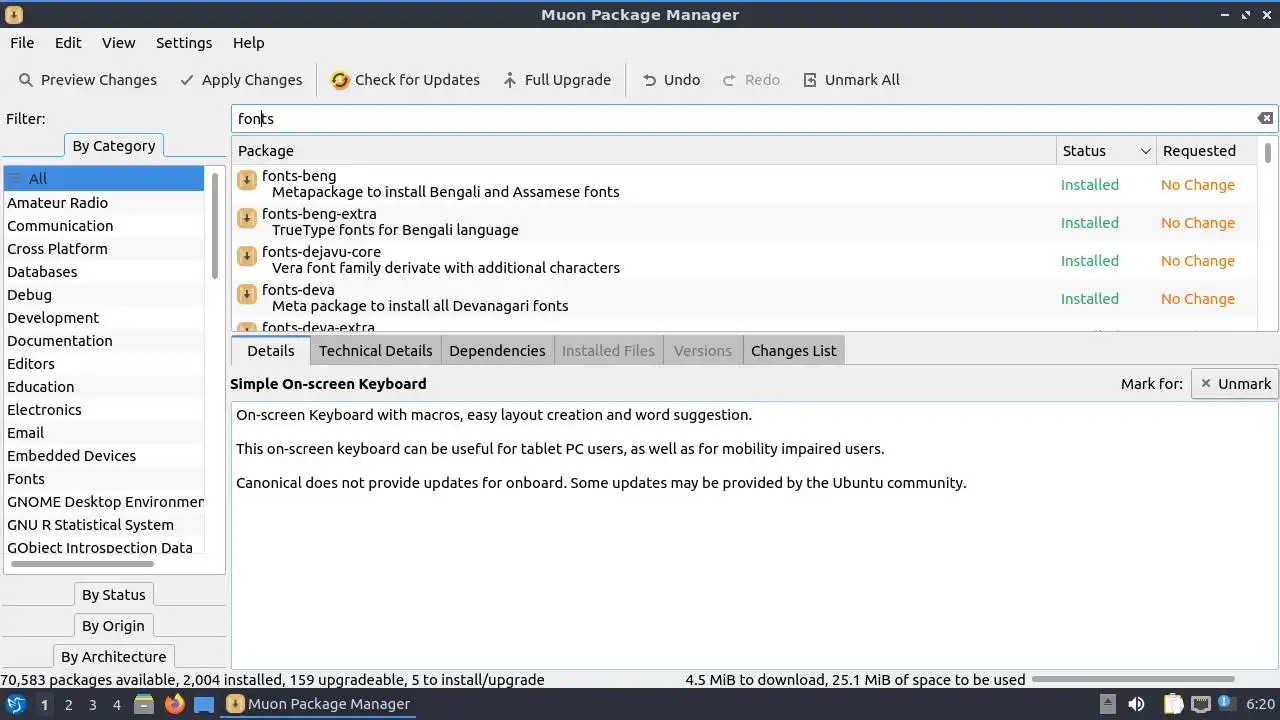Select the Email category
The width and height of the screenshot is (1280, 720).
click(104, 433)
